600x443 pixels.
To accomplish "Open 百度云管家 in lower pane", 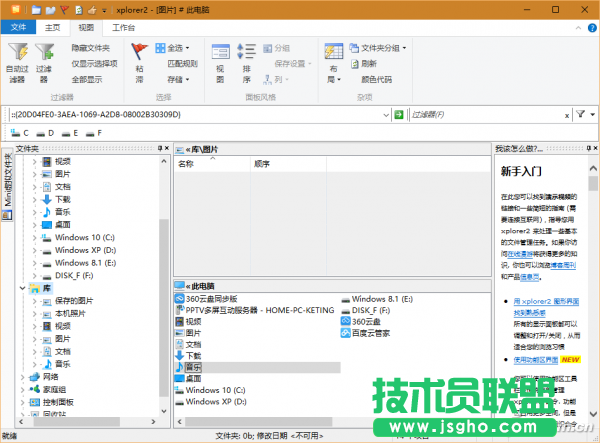I will [365, 333].
